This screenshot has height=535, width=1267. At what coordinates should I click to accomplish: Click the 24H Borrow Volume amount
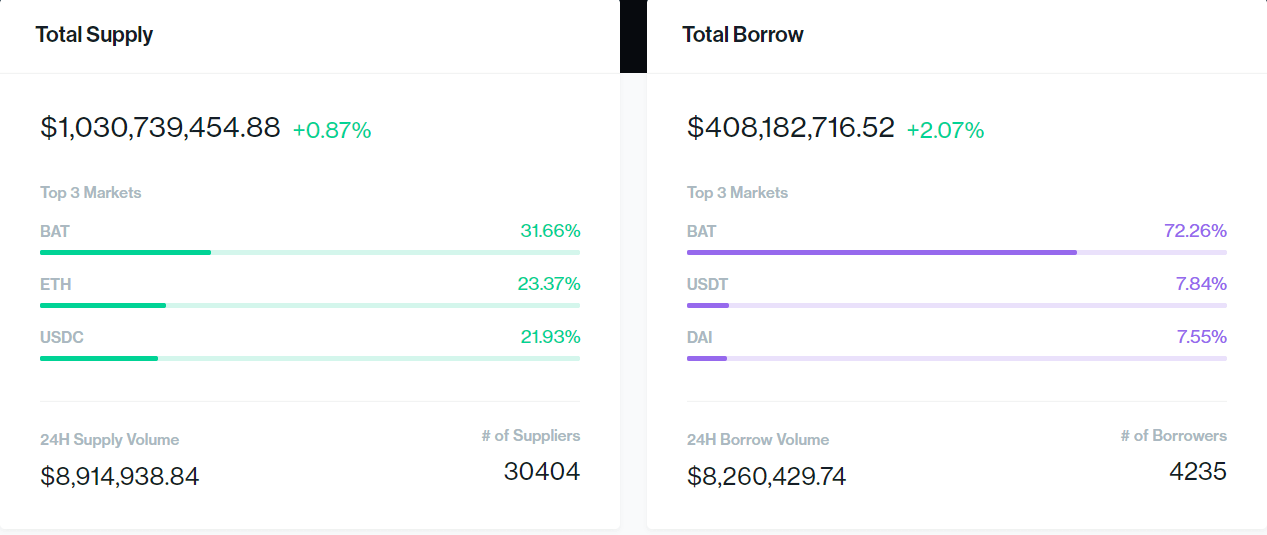tap(766, 477)
